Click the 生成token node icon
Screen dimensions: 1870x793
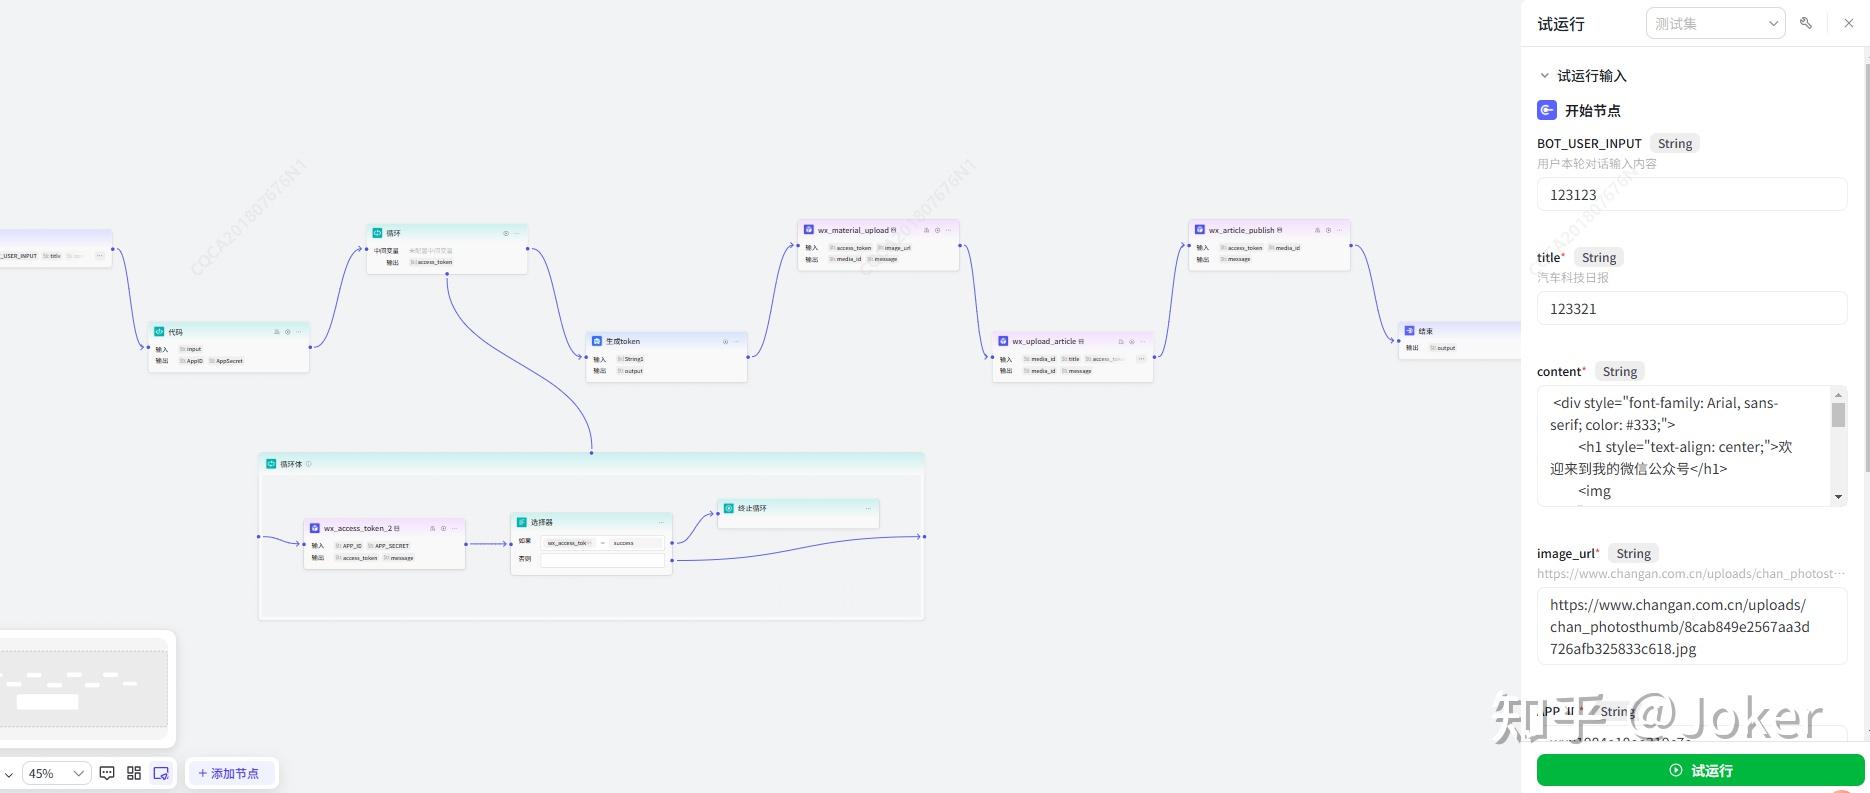point(597,341)
